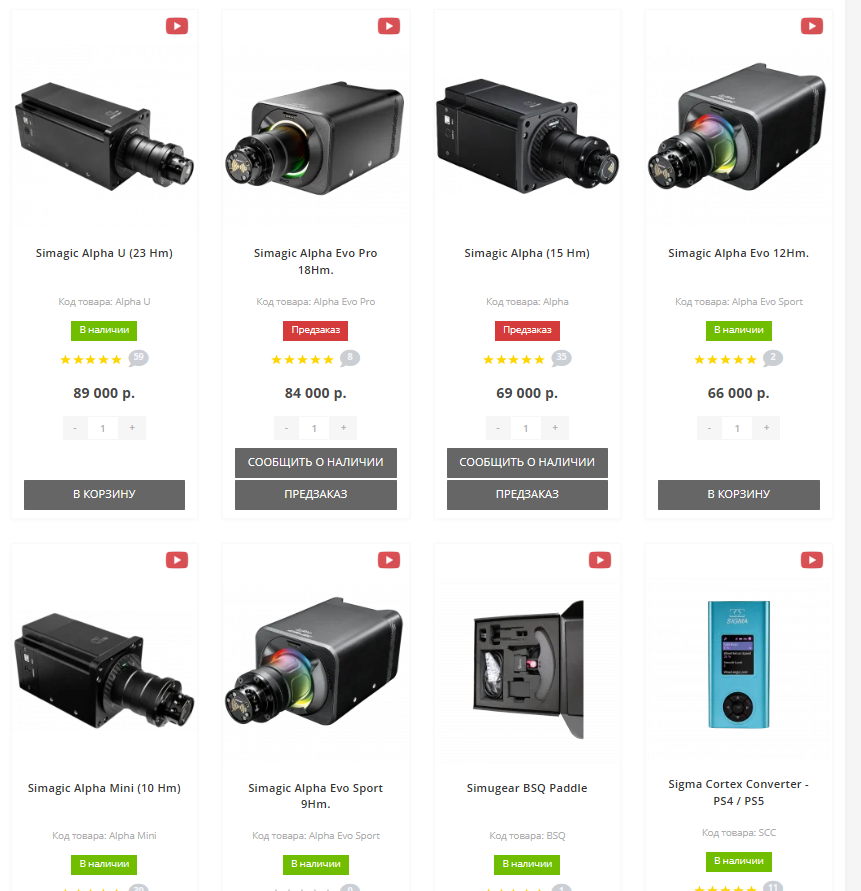Decrease quantity of Simagic Alpha Evo Pro
This screenshot has height=891, width=861.
(286, 428)
